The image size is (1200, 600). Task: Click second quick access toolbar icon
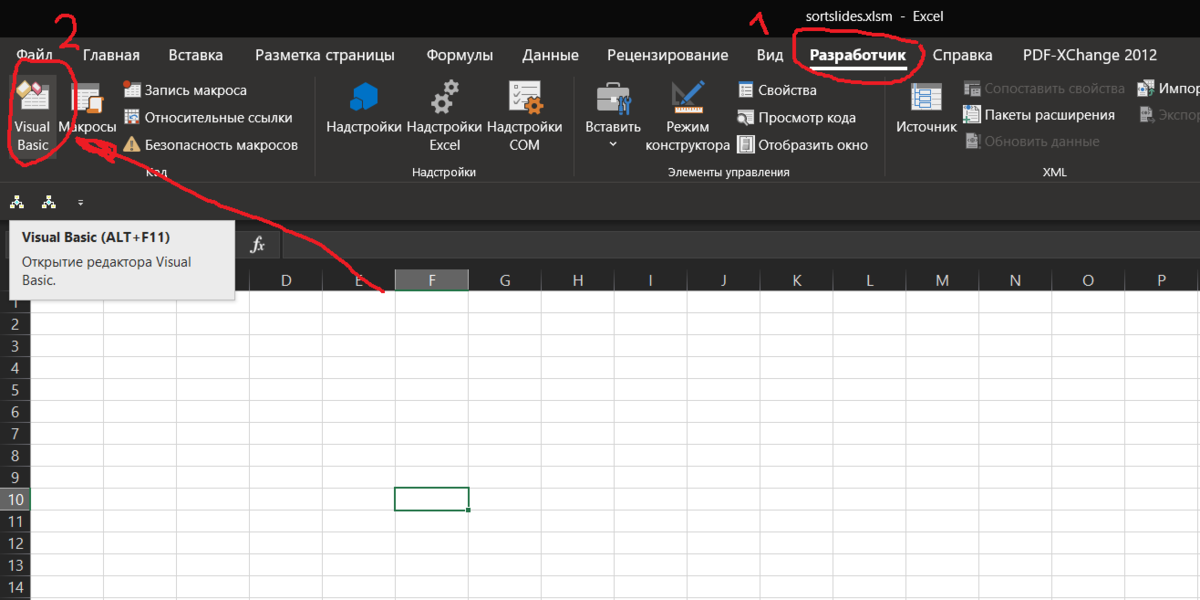click(49, 202)
